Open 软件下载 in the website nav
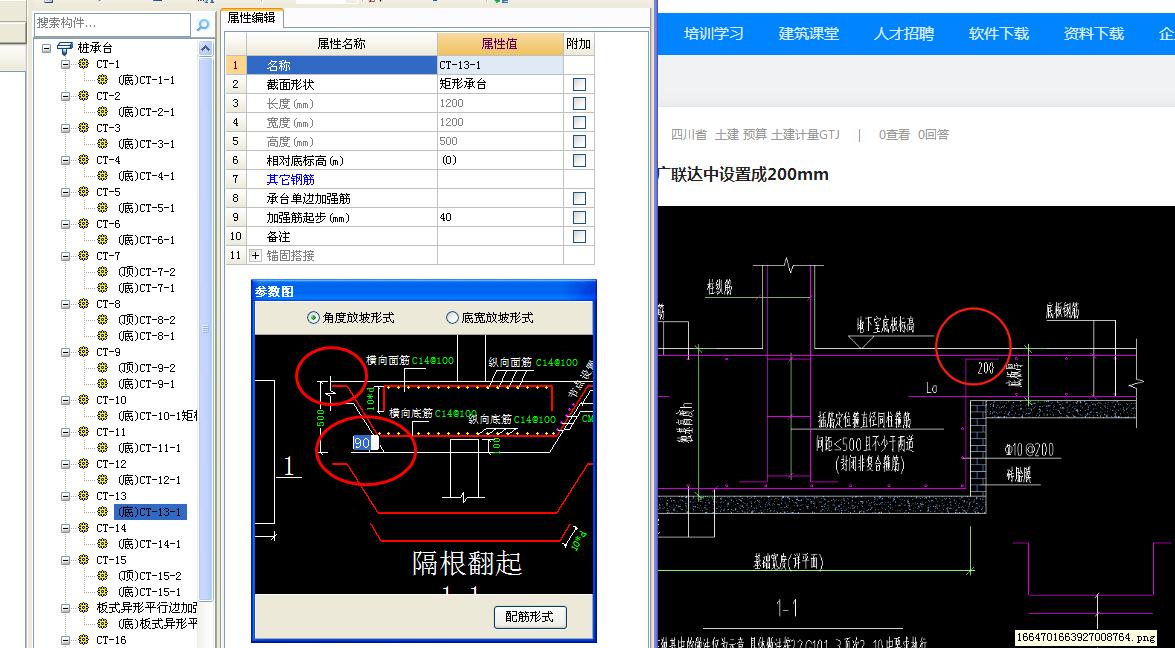The width and height of the screenshot is (1175, 648). (999, 33)
